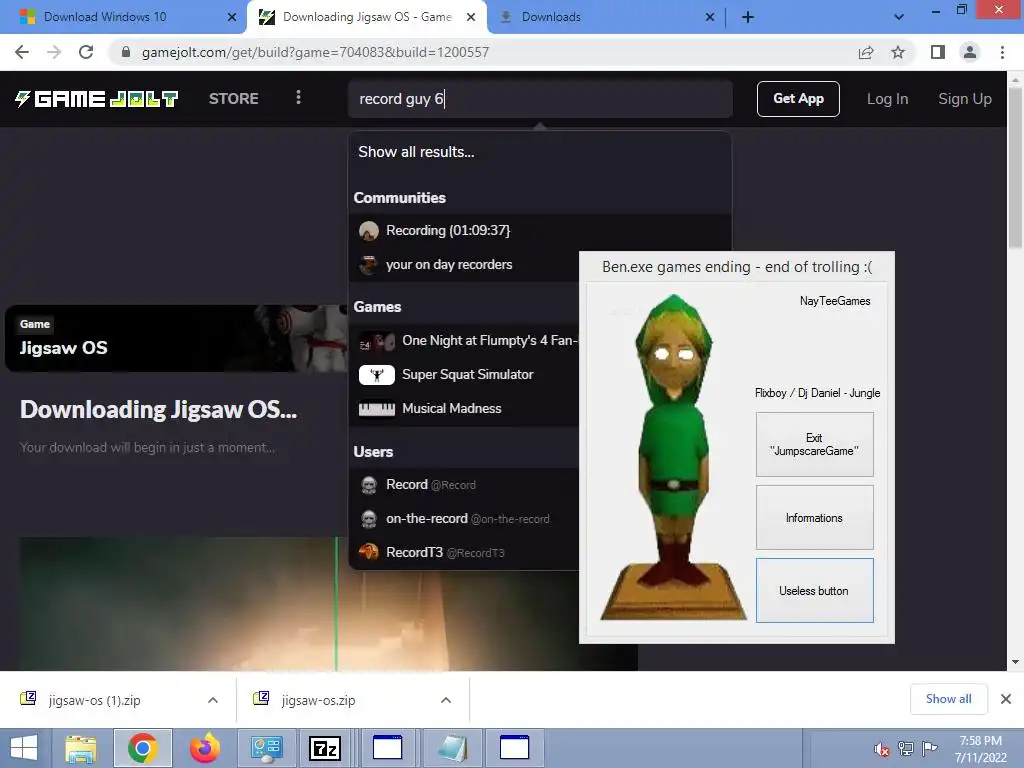The height and width of the screenshot is (768, 1024).
Task: Click Exit "JumpscareGame" button
Action: (x=814, y=444)
